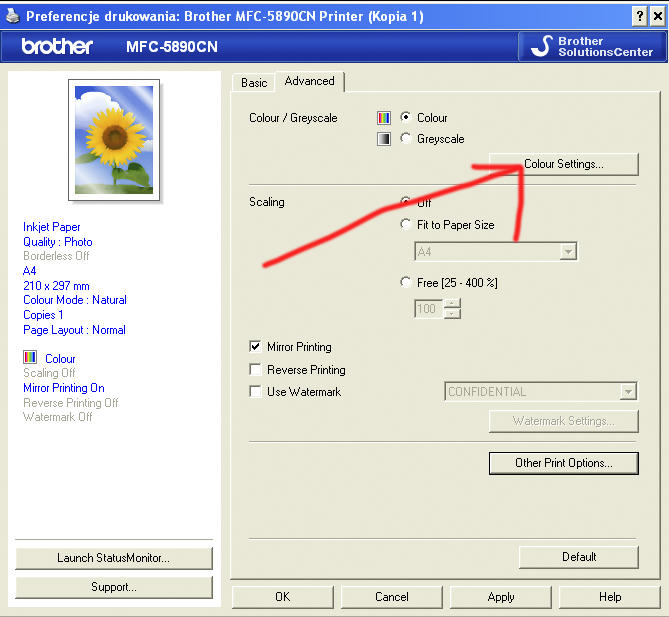Screen dimensions: 669x617
Task: Select Fit to Paper Size option
Action: pyautogui.click(x=406, y=224)
